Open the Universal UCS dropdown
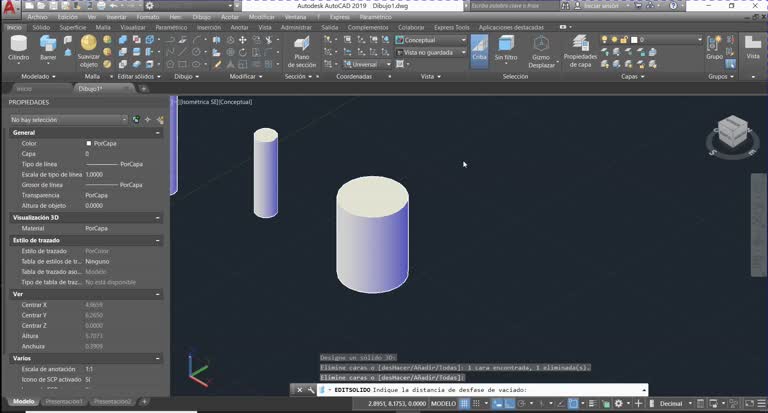Screen dimensions: 768x413 (367, 64)
